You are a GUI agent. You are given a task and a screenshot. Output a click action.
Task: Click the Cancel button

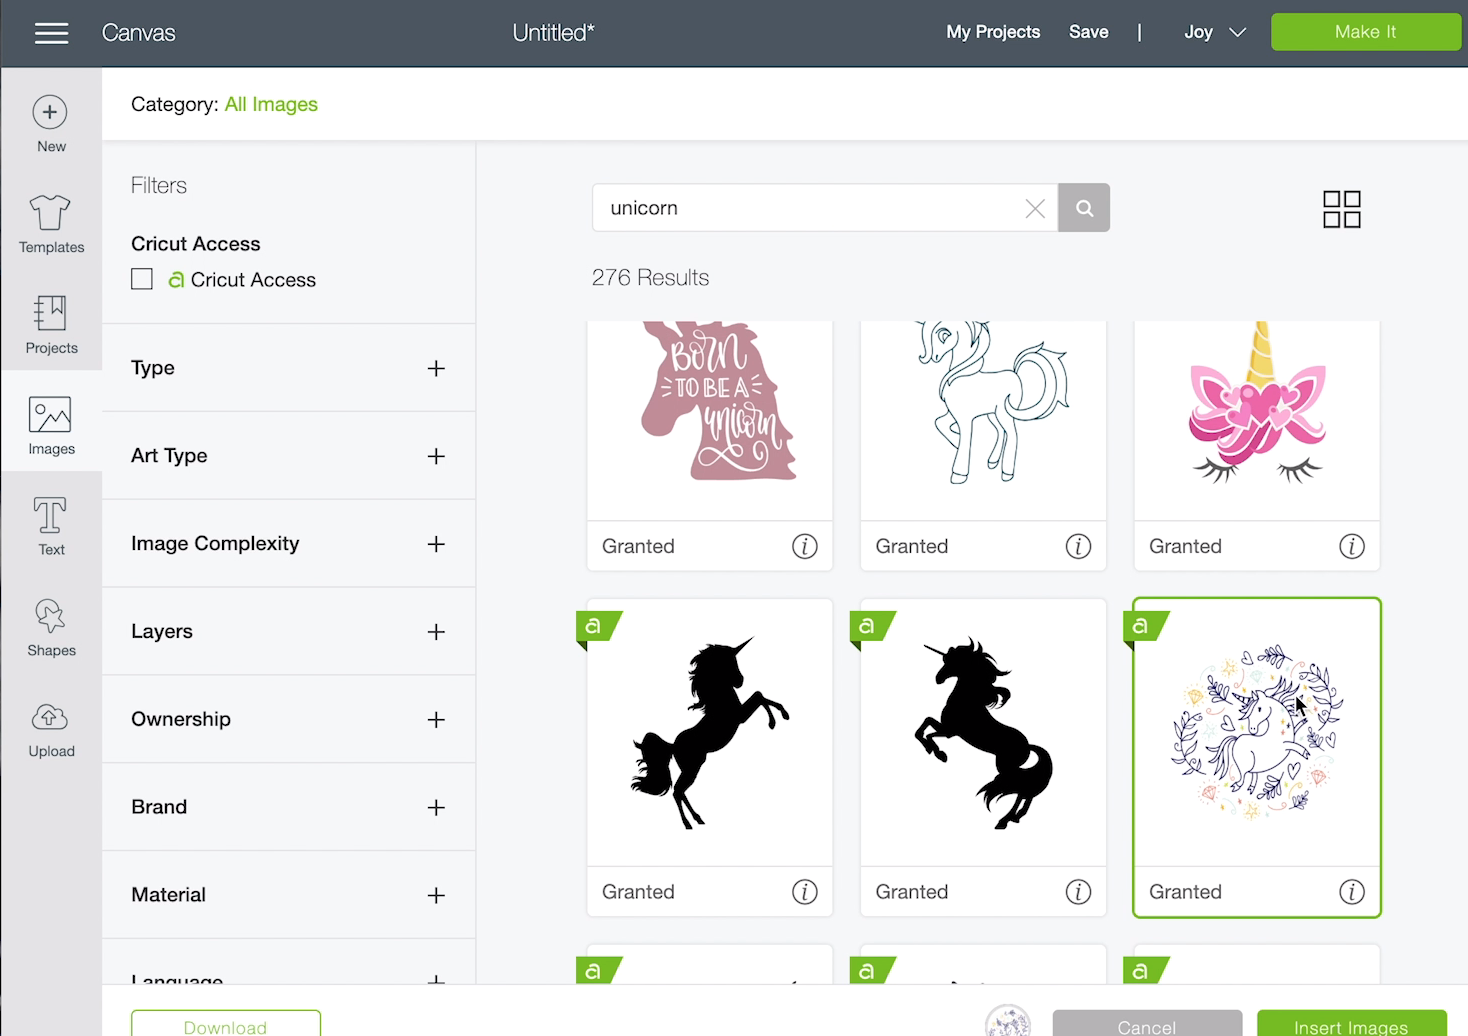(1147, 1024)
